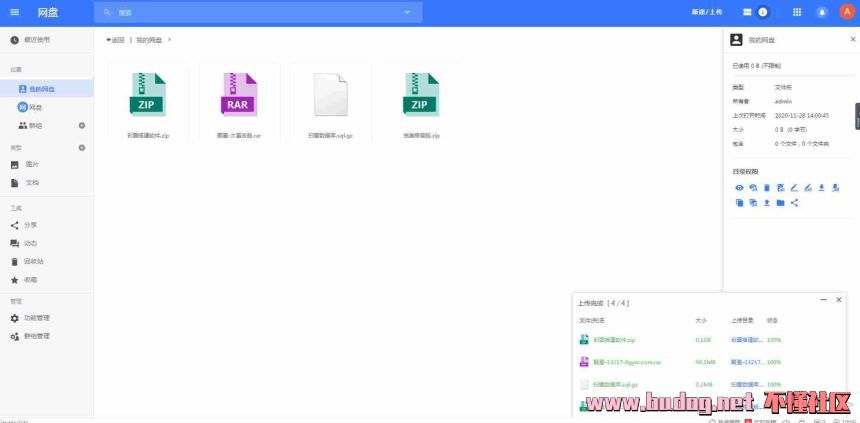Click the copy permission icon in second row
Screen dimensions: 860x423
point(739,203)
